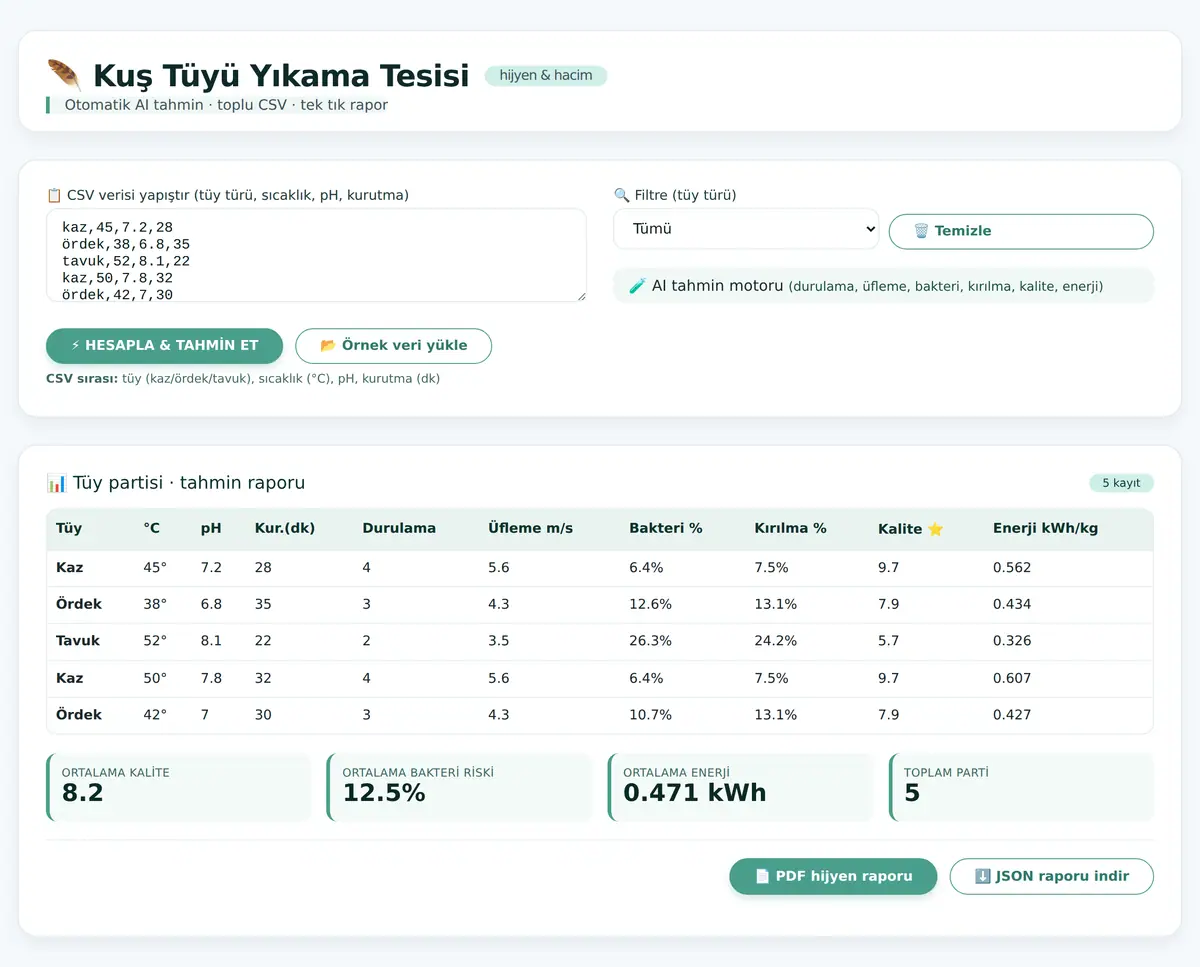Select the "Enerji kWh/kg" column header
The width and height of the screenshot is (1200, 967).
pos(1045,528)
